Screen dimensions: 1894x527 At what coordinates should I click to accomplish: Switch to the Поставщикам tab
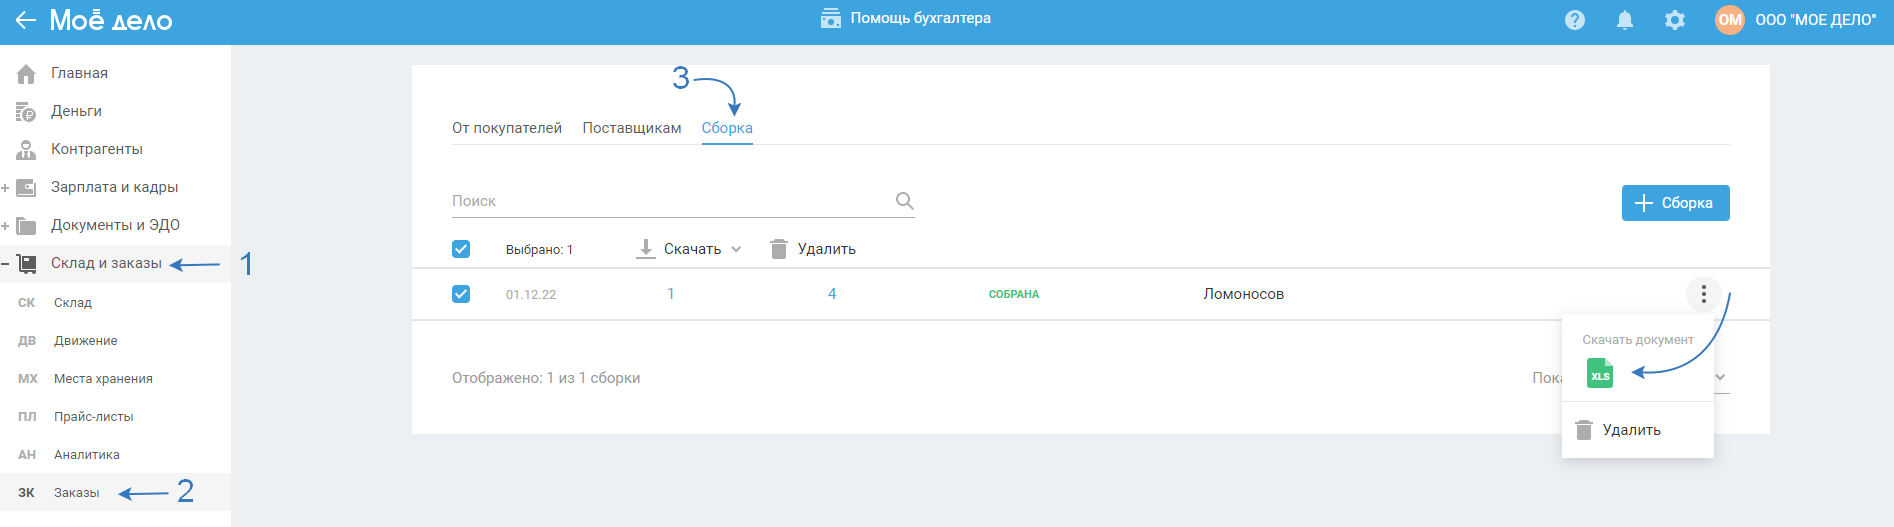(x=632, y=128)
